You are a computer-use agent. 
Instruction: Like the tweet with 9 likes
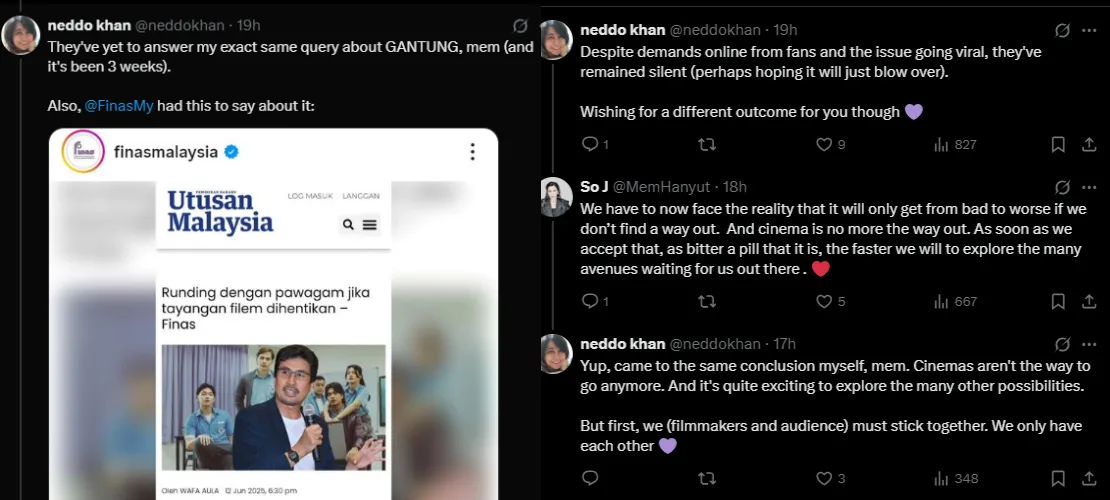[x=824, y=145]
